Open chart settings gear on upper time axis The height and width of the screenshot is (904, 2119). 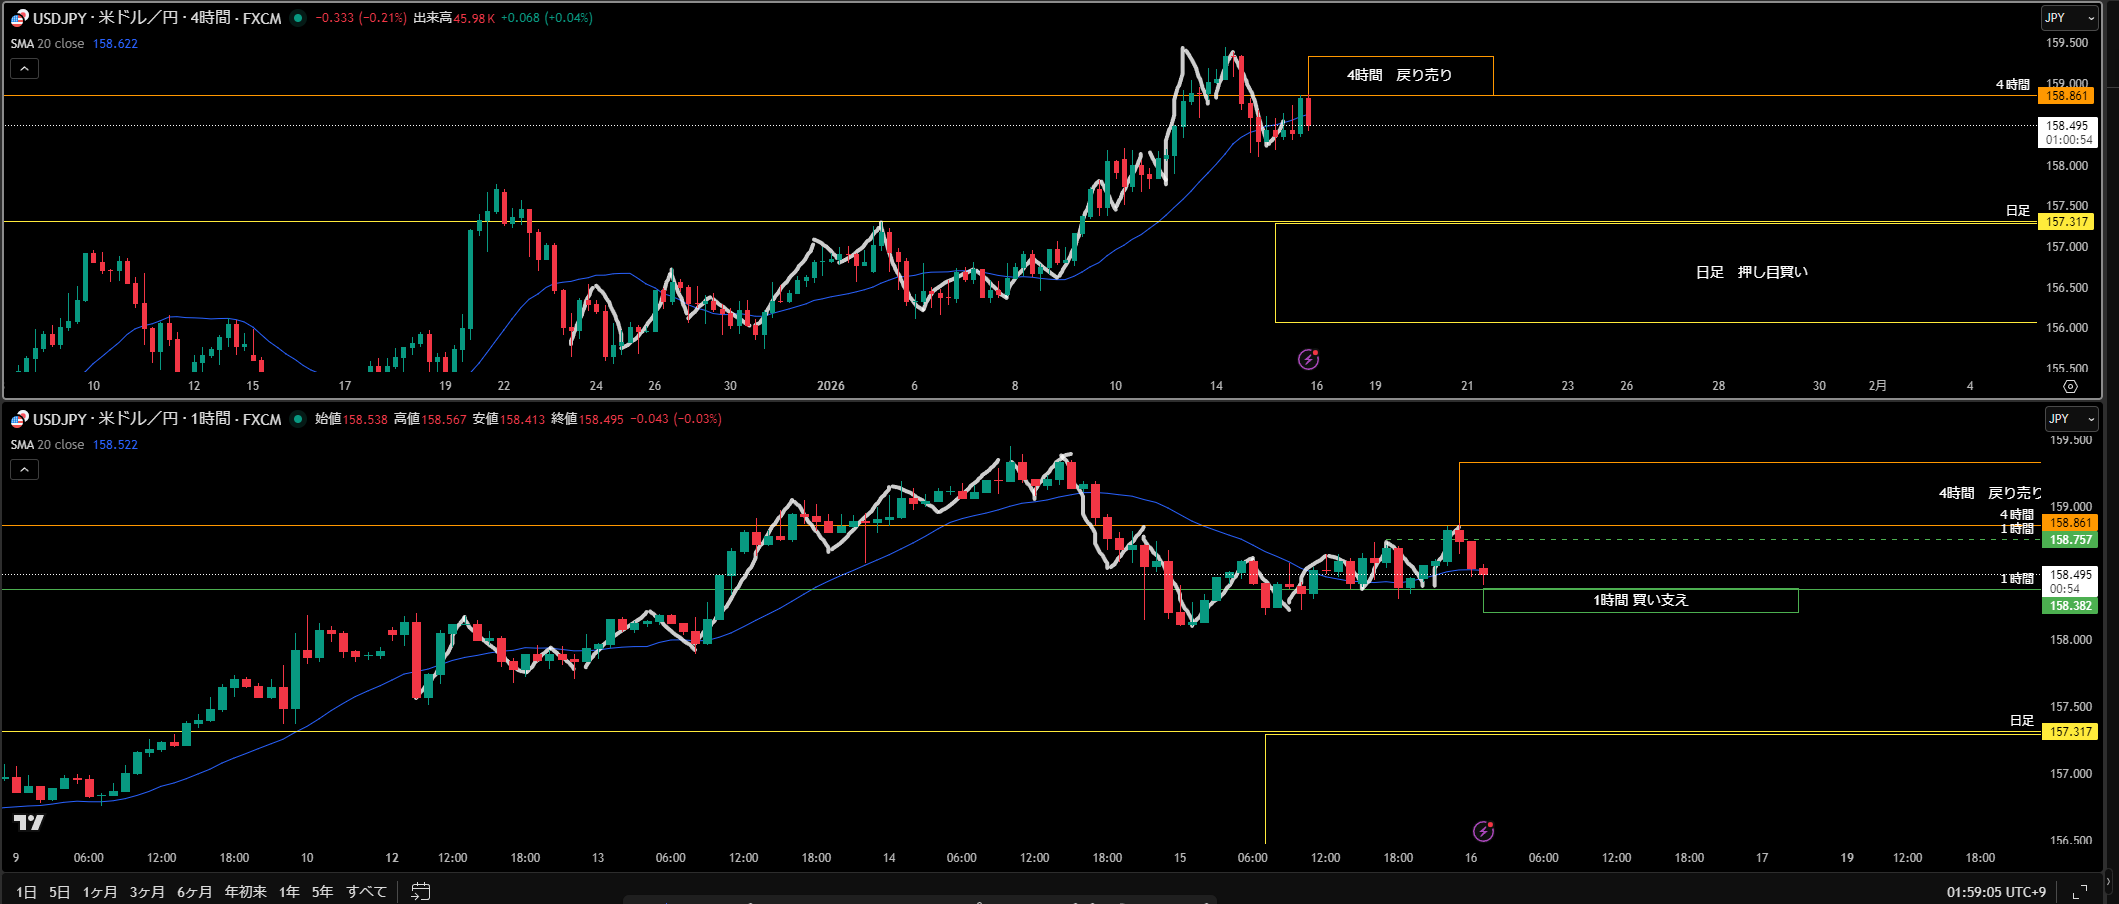tap(2070, 386)
